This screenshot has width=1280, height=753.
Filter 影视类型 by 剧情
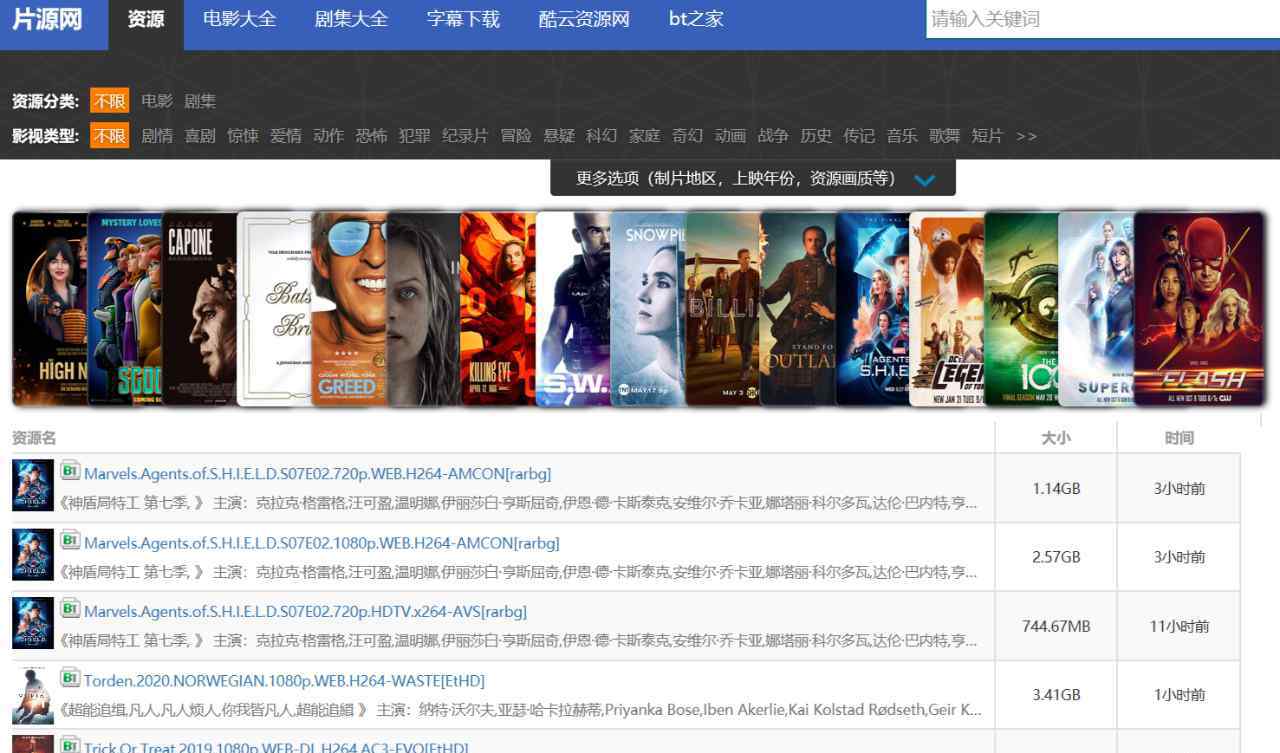pyautogui.click(x=157, y=135)
